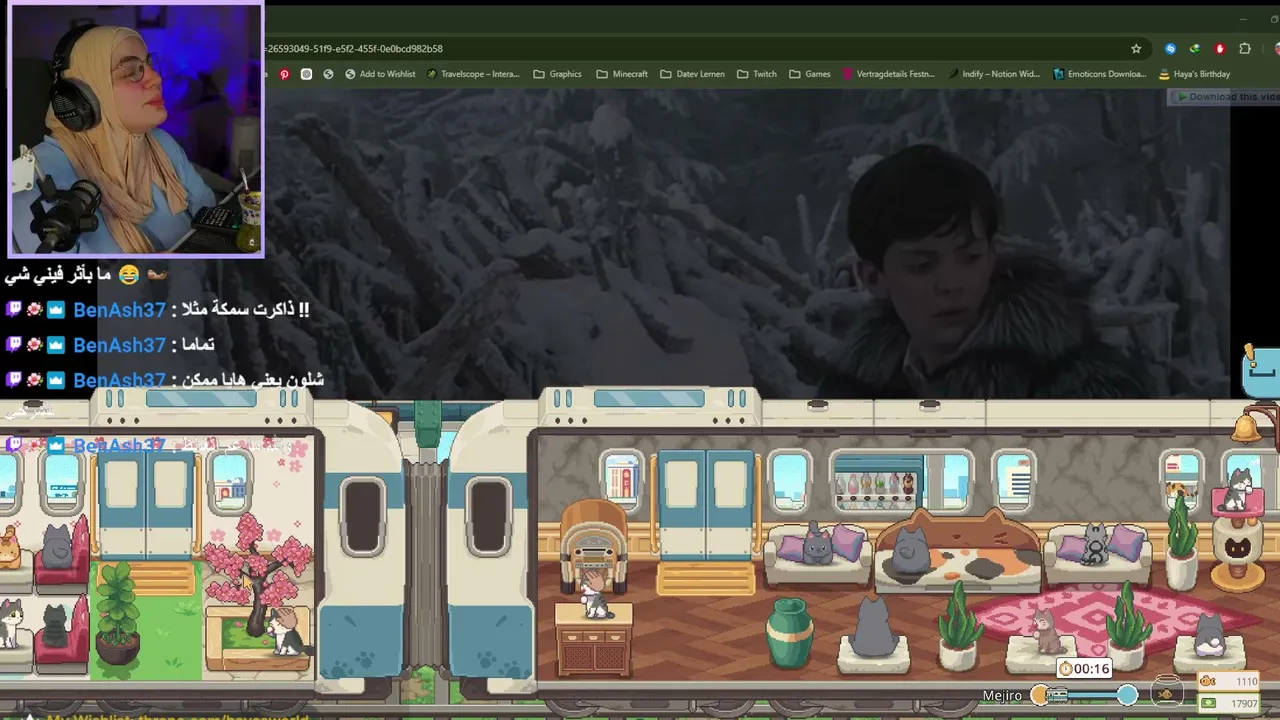Bookmark this page with the star icon
This screenshot has height=720, width=1280.
(1136, 48)
